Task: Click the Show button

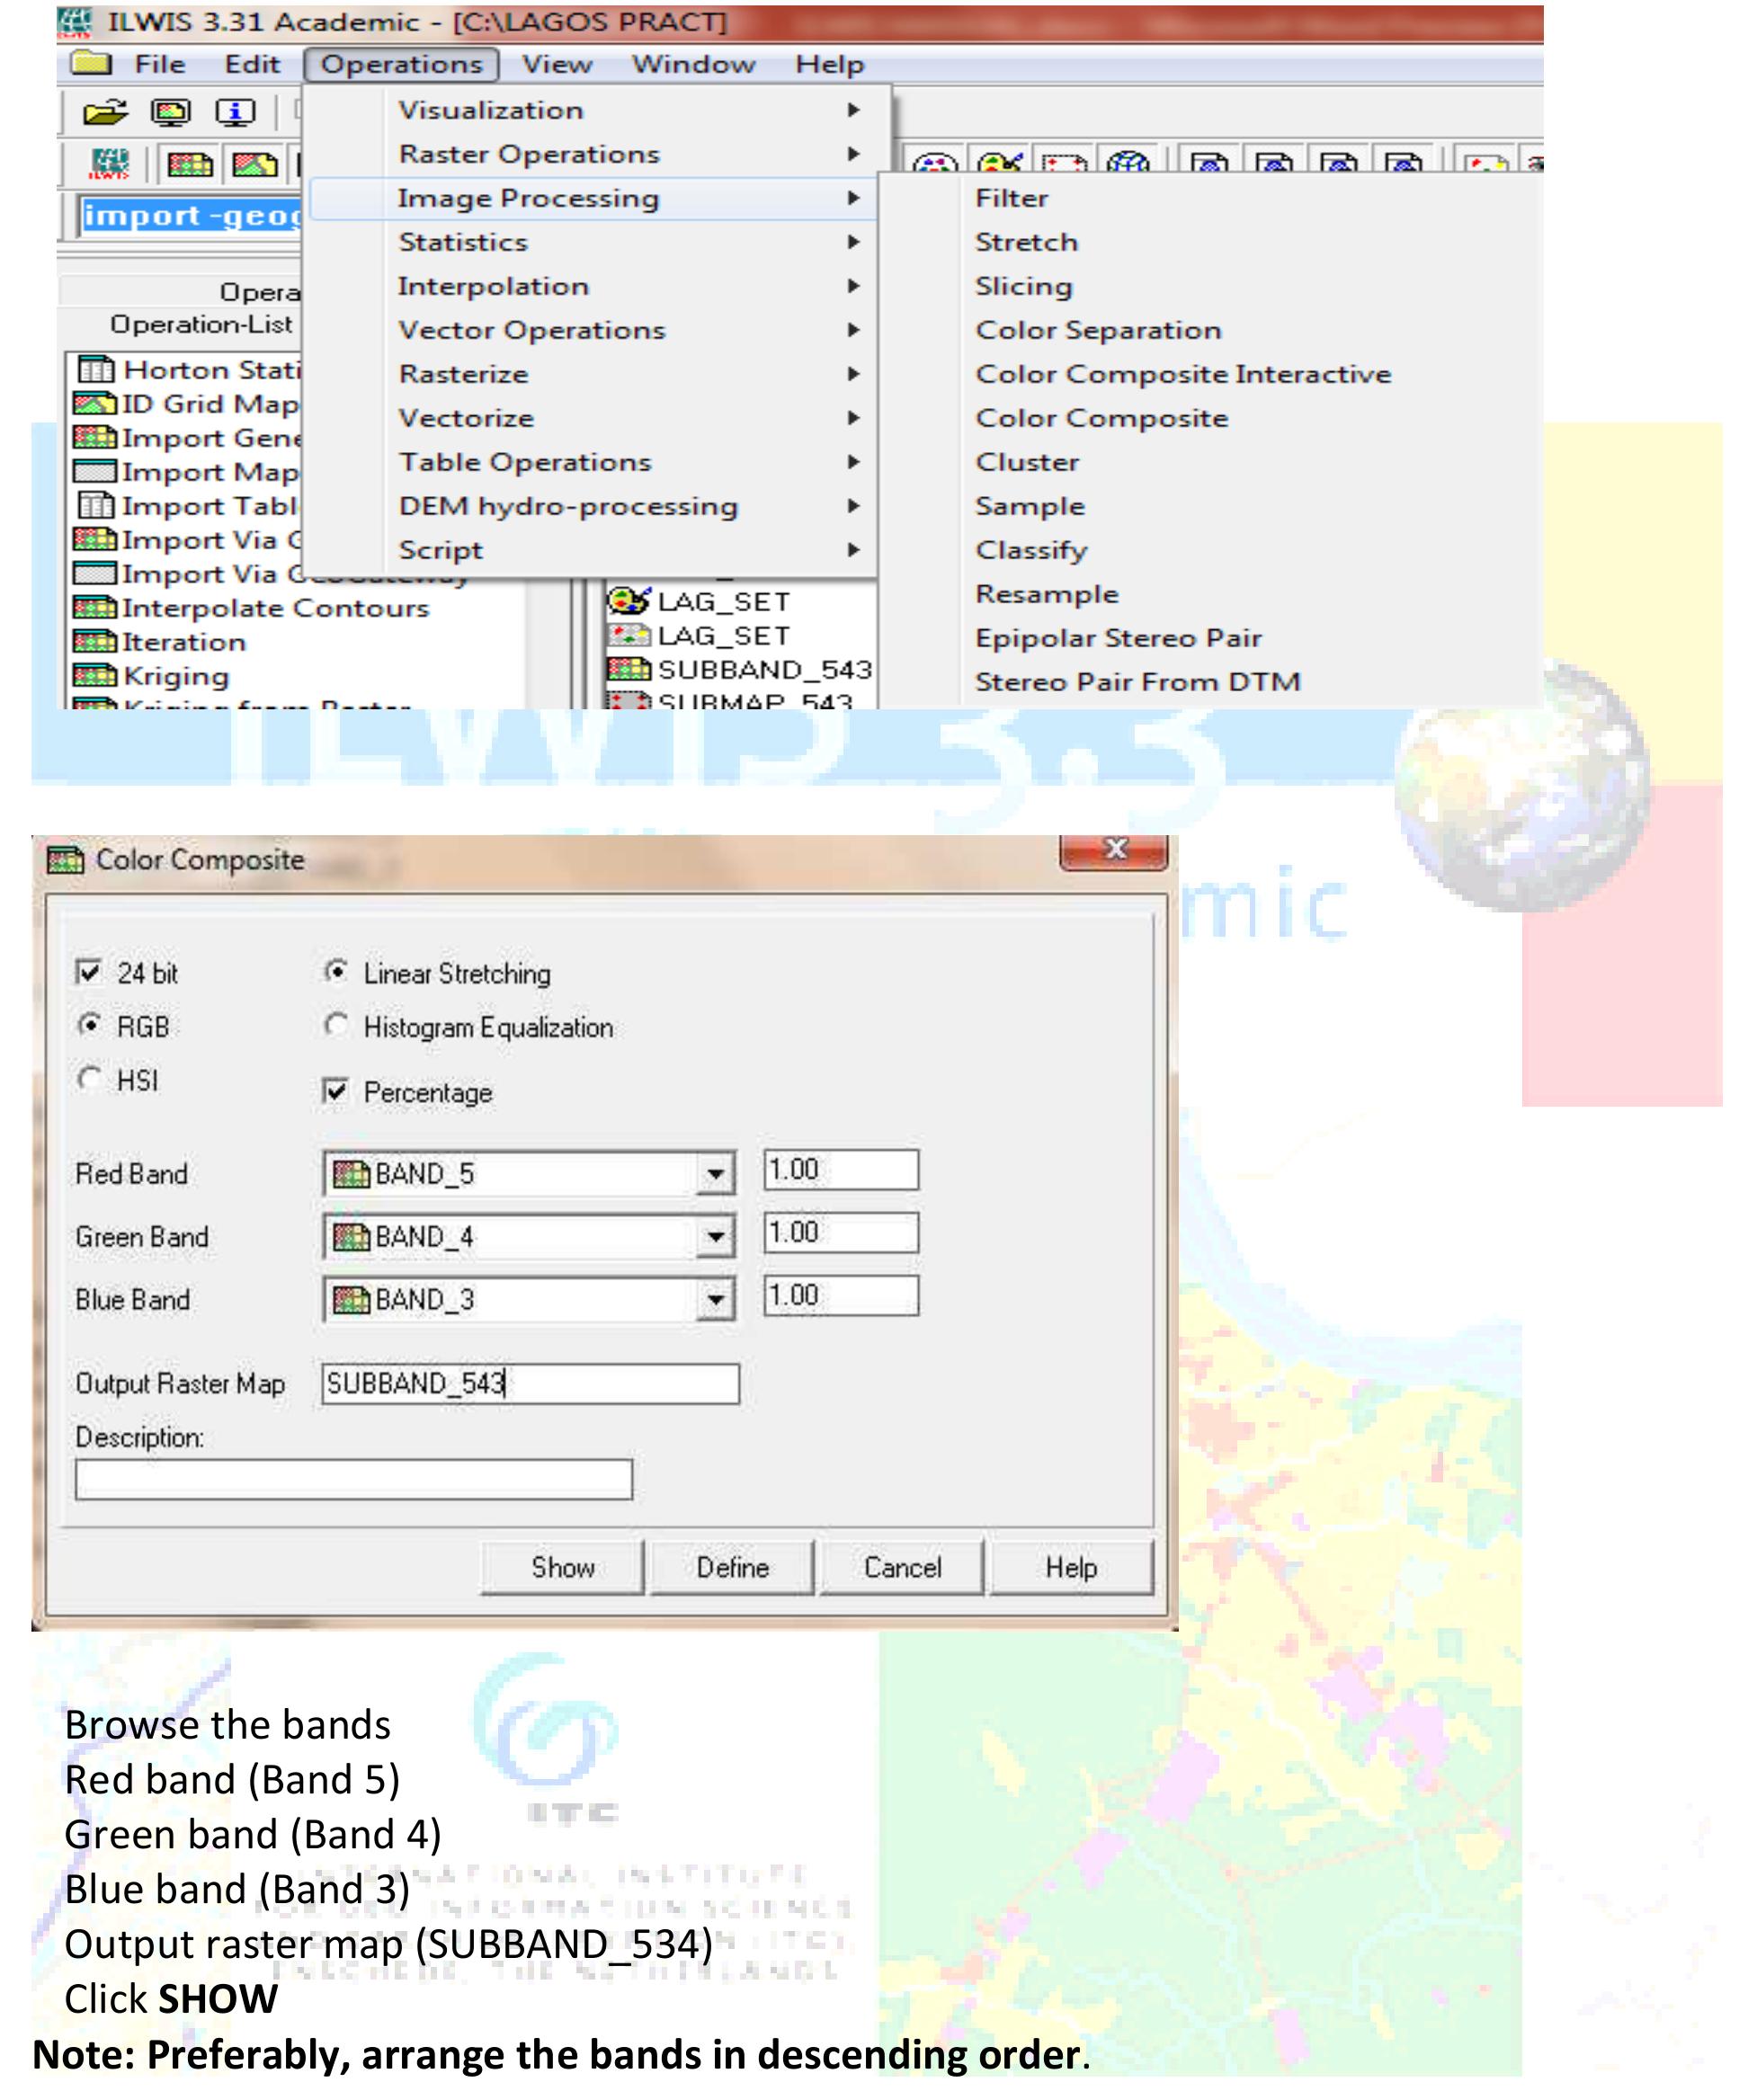Action: tap(562, 1567)
